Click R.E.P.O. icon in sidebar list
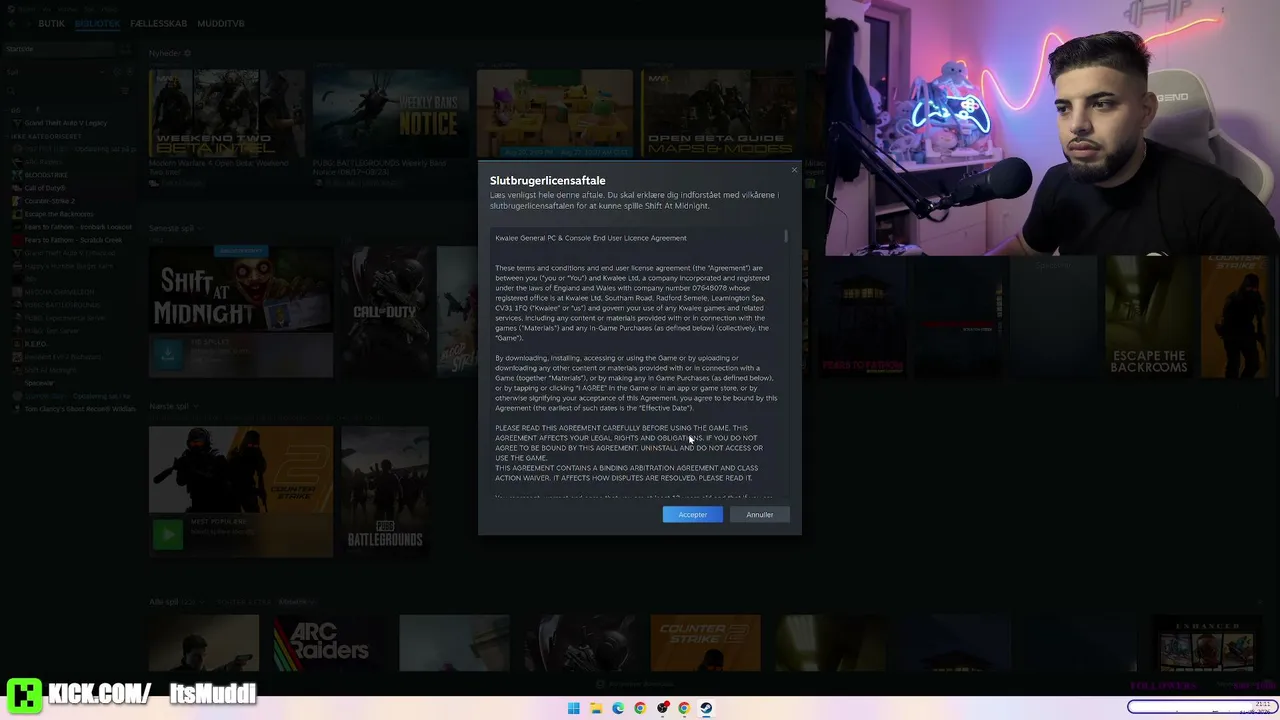Screen dimensions: 1280x720 pyautogui.click(x=17, y=344)
